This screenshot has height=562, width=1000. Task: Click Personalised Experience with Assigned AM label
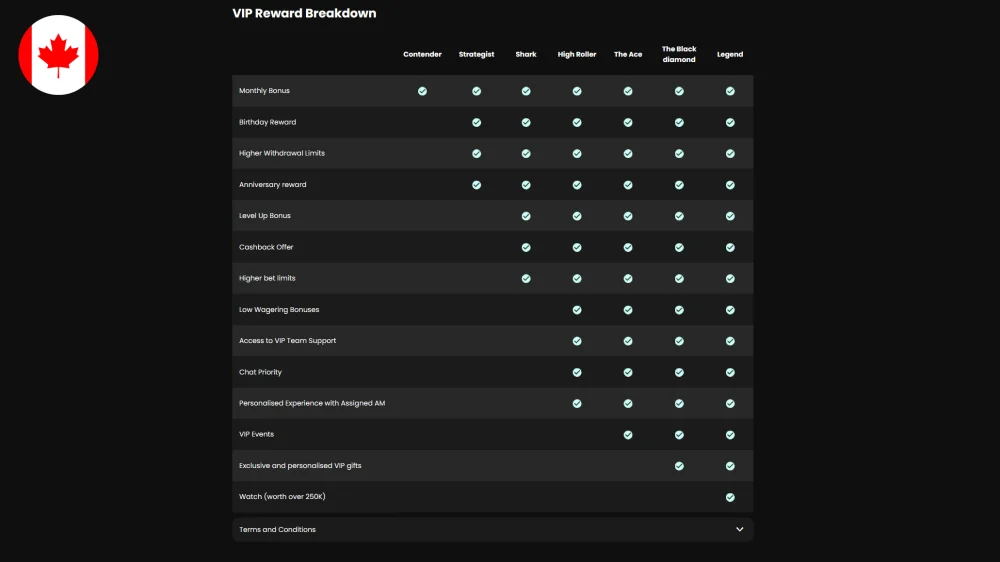[312, 403]
